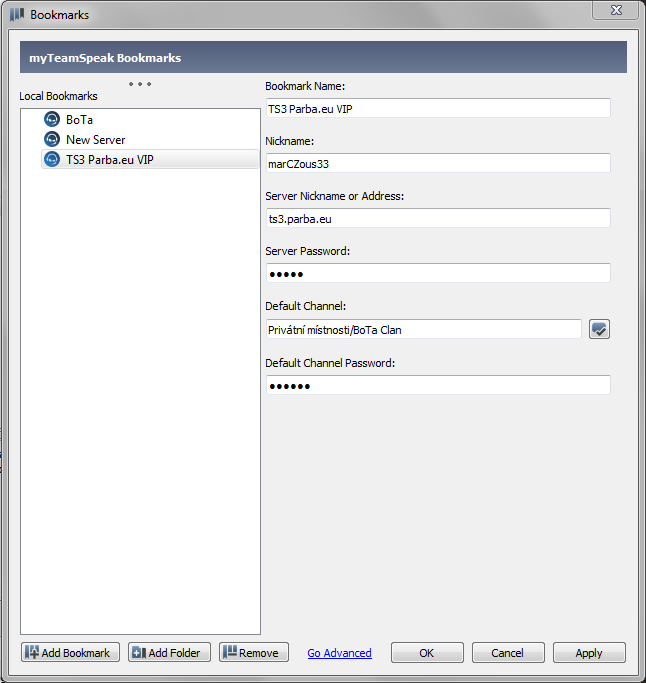The height and width of the screenshot is (683, 646).
Task: Close the Bookmarks dialog window
Action: (615, 10)
